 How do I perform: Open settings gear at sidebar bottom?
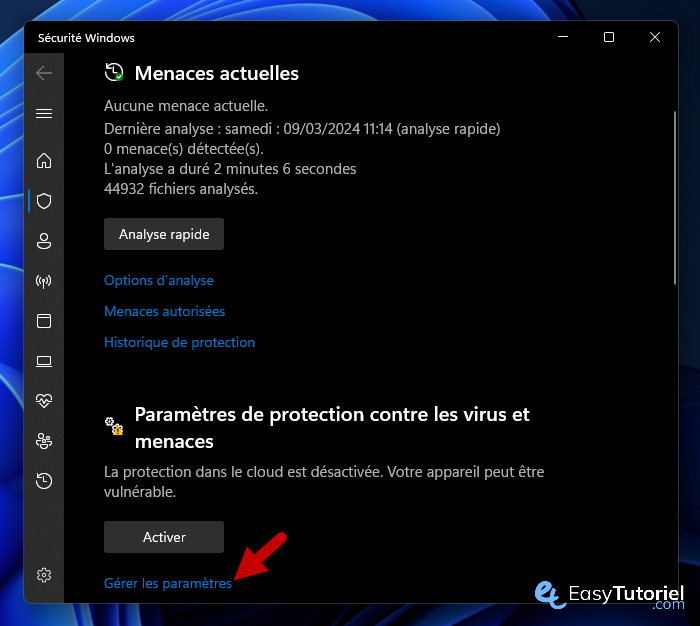[44, 575]
